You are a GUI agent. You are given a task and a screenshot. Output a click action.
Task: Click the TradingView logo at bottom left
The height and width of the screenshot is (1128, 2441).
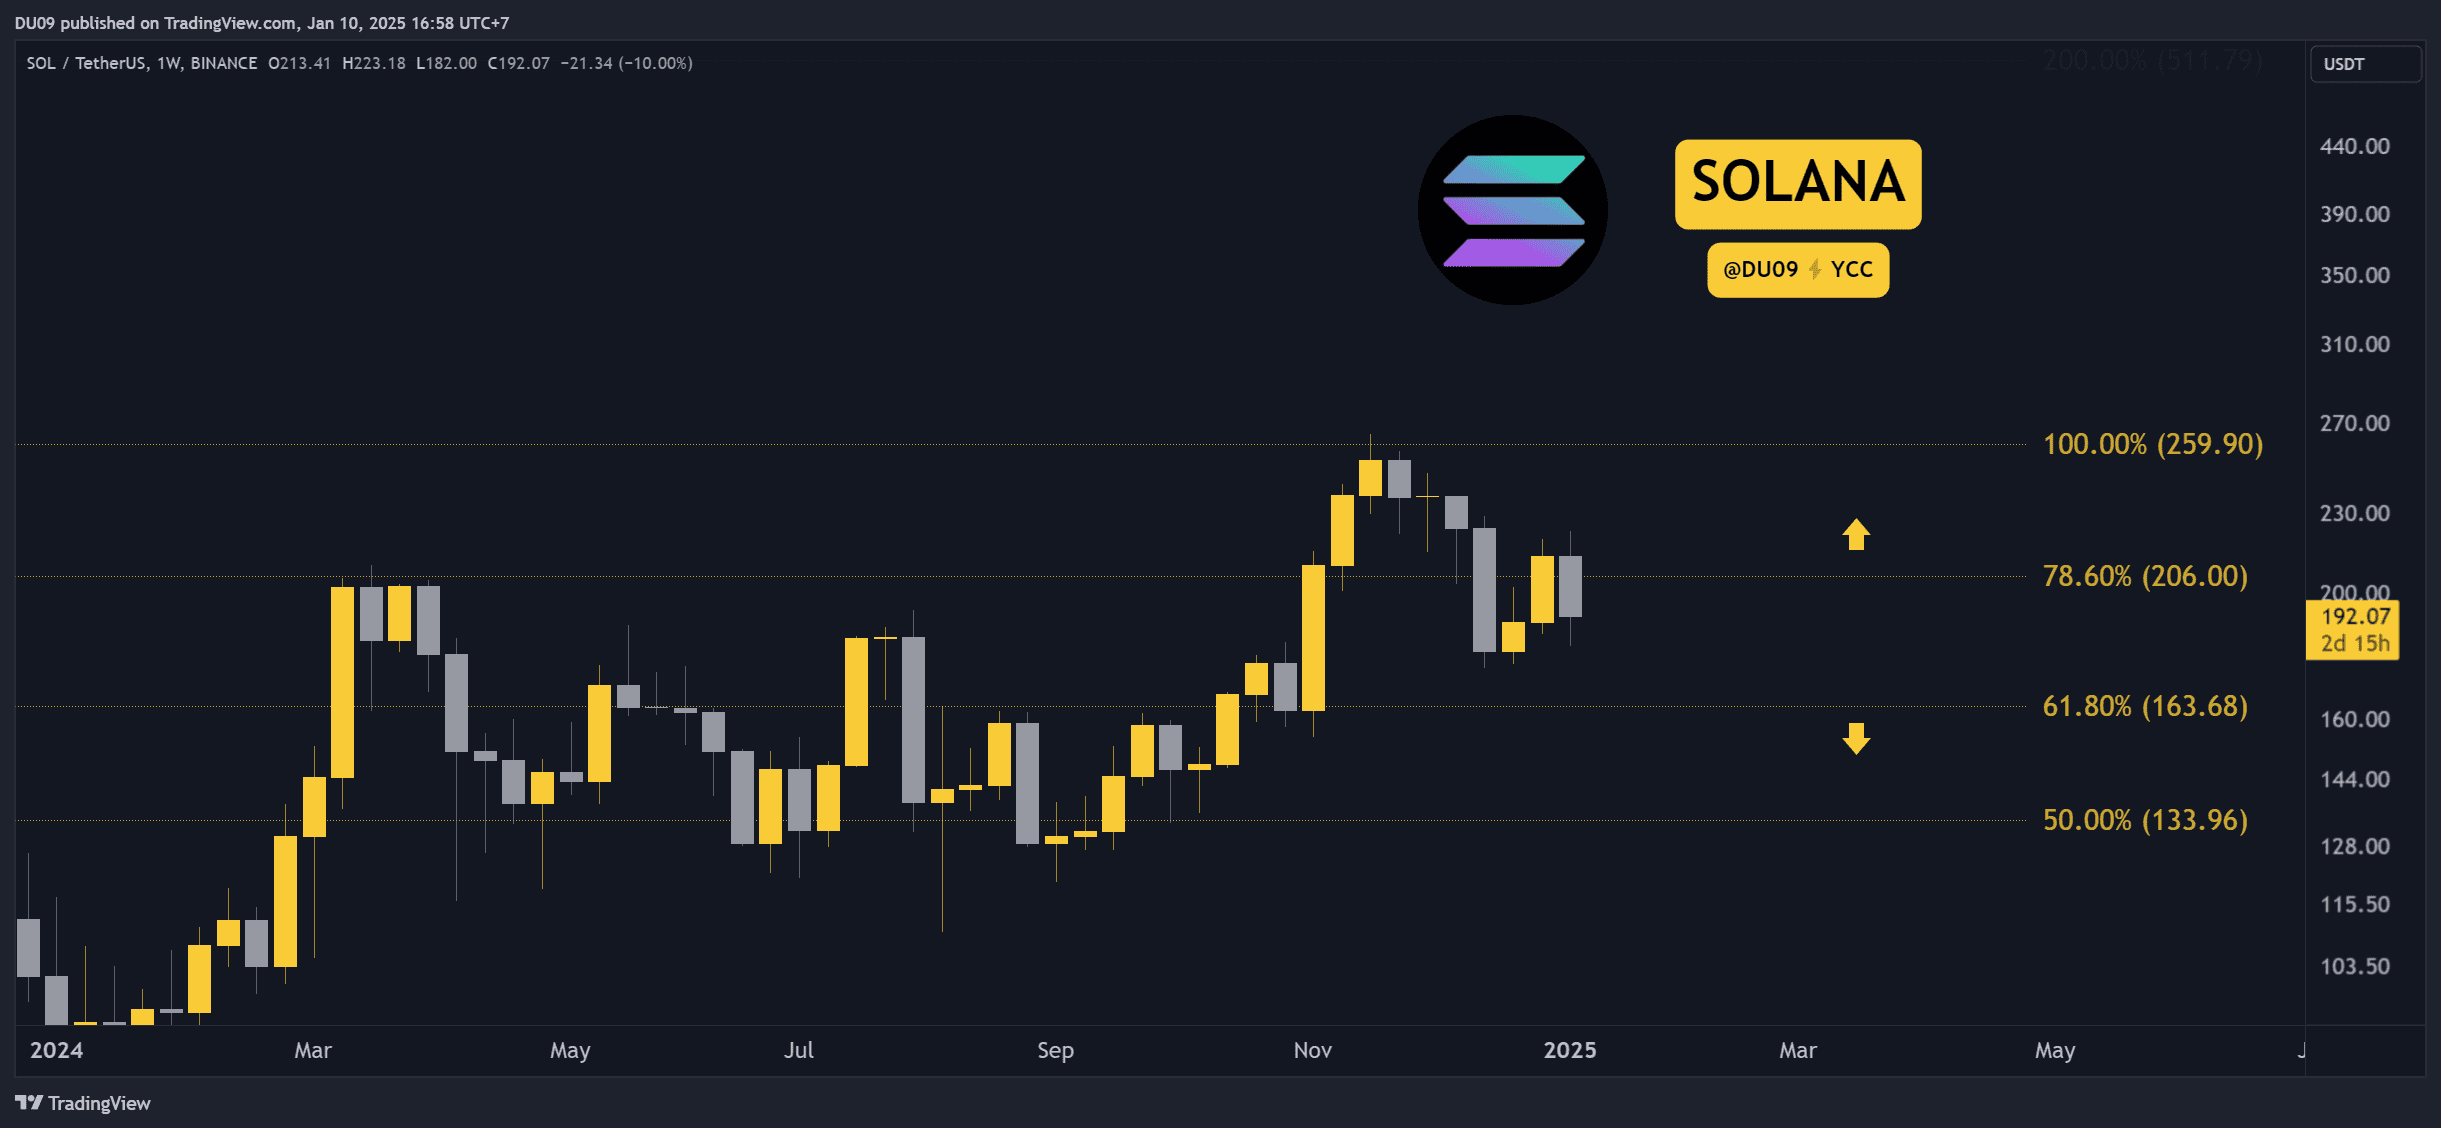[x=83, y=1103]
